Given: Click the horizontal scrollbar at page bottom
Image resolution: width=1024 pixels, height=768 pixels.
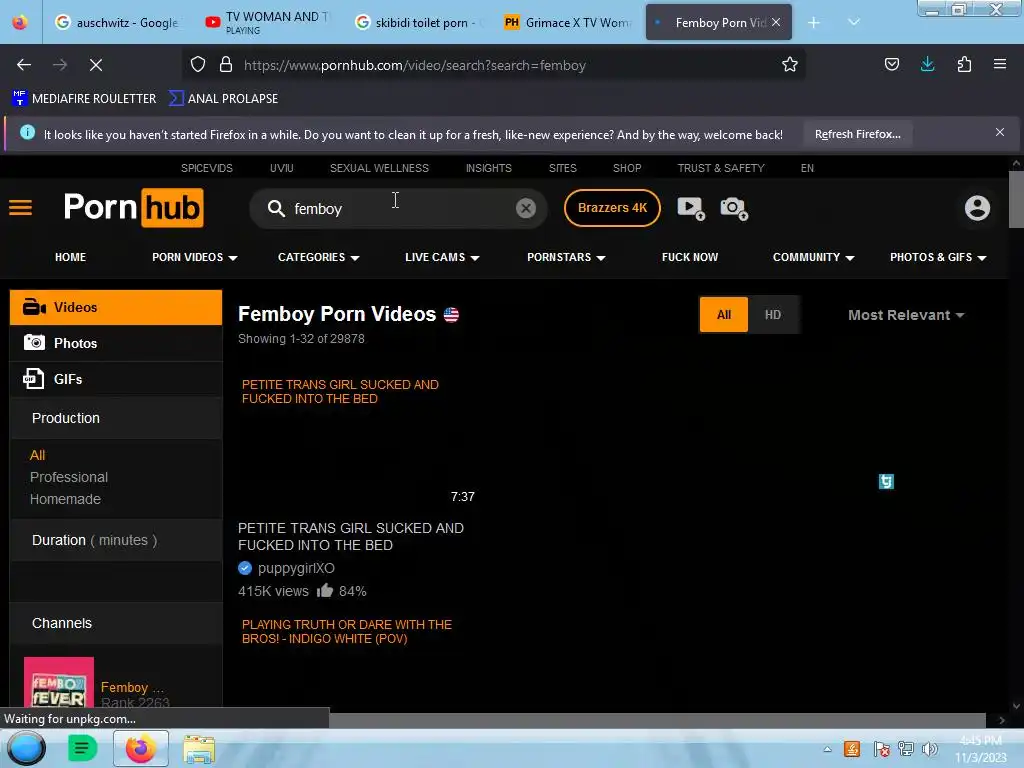Looking at the screenshot, I should point(657,720).
